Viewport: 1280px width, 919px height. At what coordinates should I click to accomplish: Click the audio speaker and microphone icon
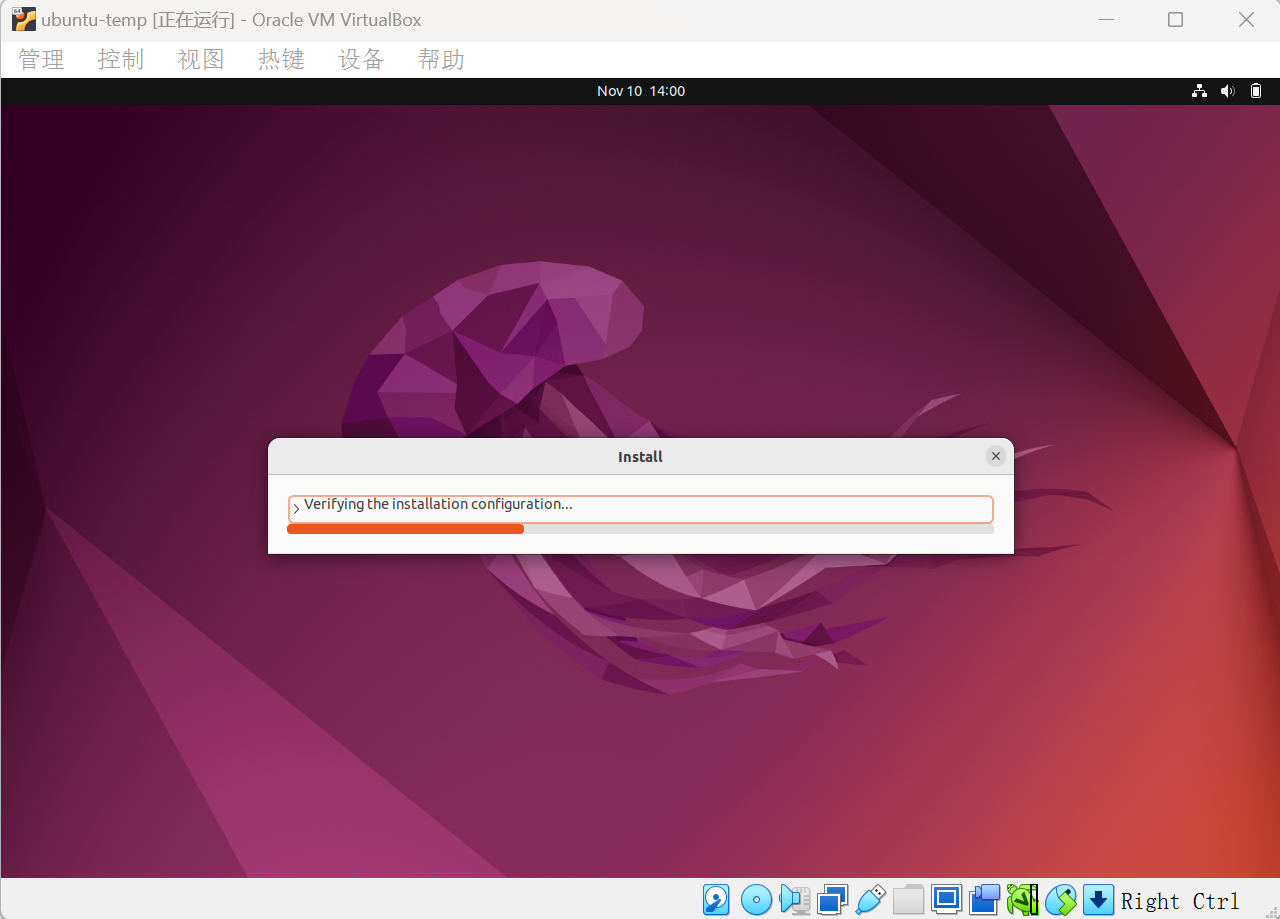[x=795, y=900]
